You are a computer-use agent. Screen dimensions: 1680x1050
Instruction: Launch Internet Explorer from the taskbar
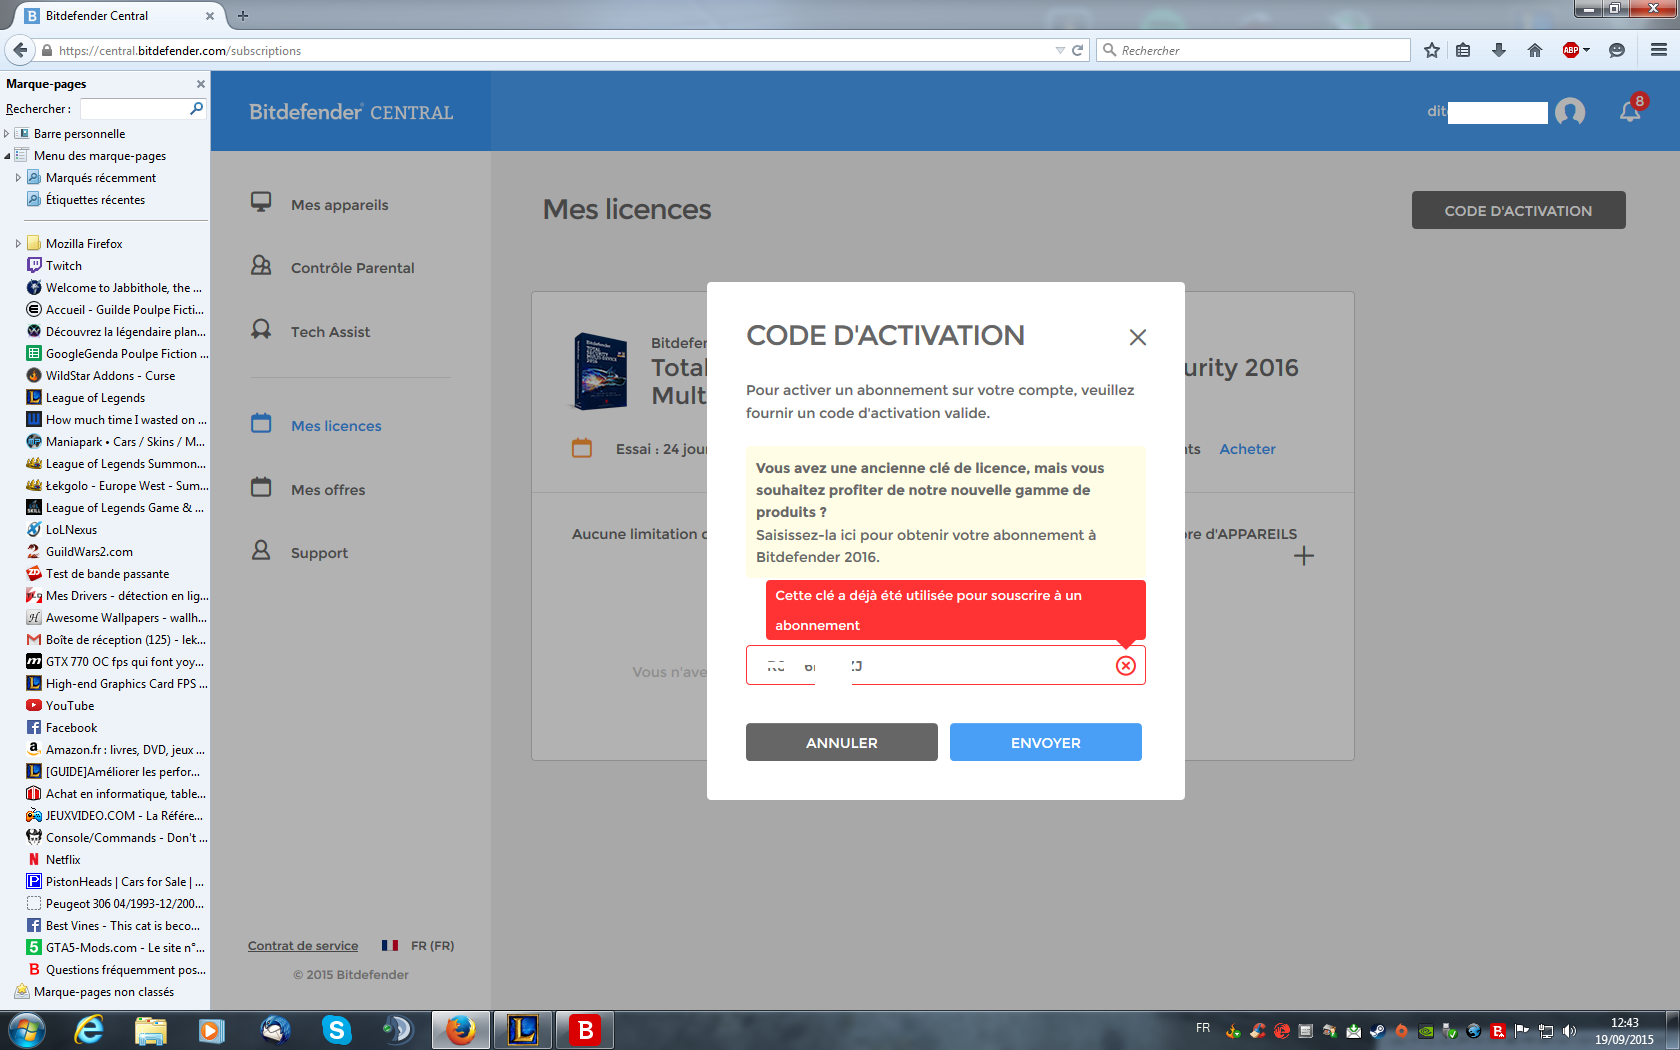click(89, 1030)
